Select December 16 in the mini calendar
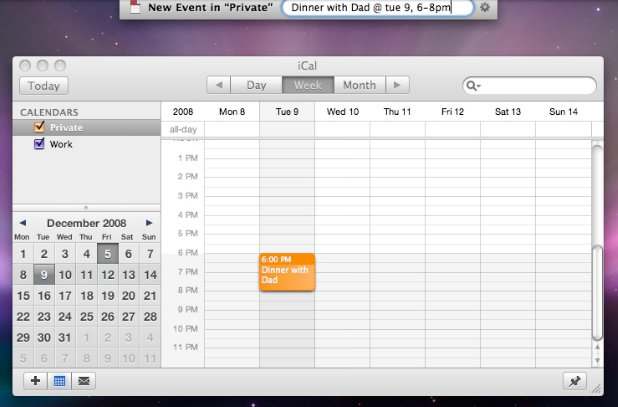The height and width of the screenshot is (407, 618). pyautogui.click(x=44, y=295)
